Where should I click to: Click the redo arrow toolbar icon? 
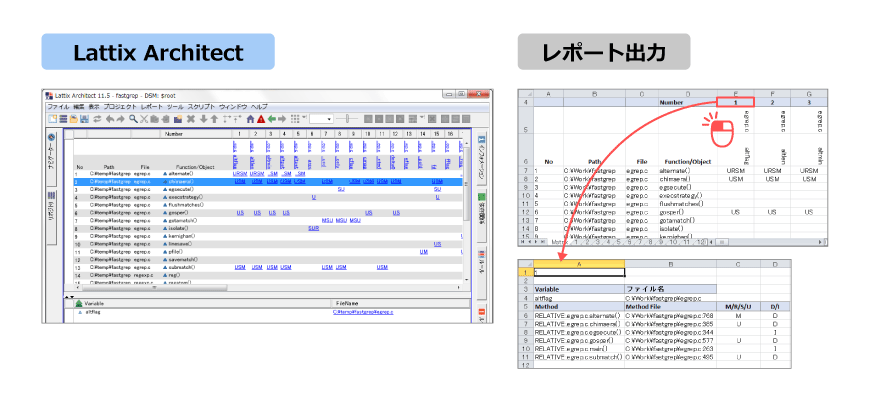(121, 119)
